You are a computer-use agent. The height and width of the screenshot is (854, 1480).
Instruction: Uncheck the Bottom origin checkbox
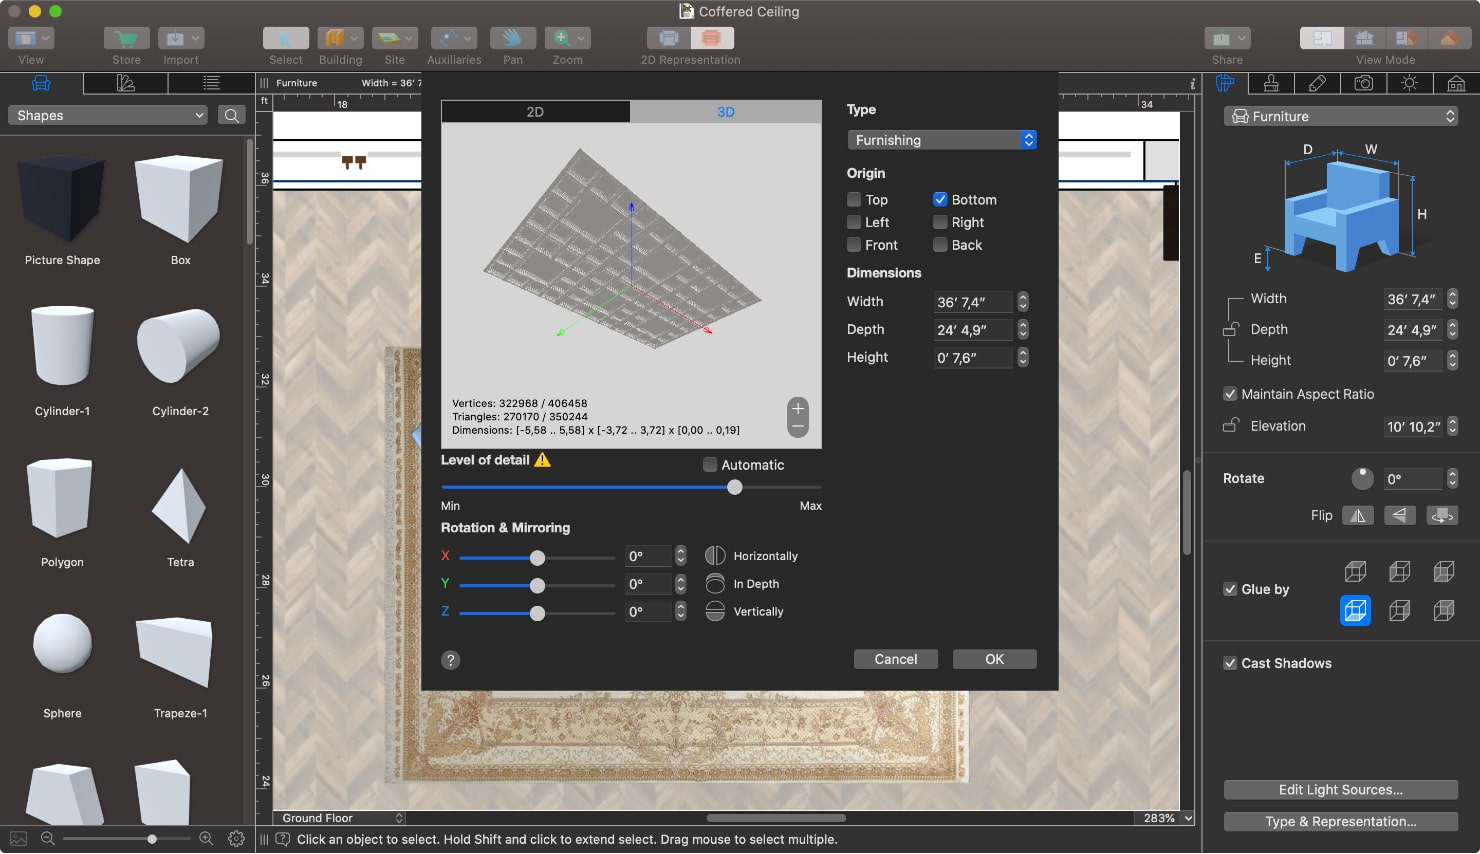(x=940, y=199)
